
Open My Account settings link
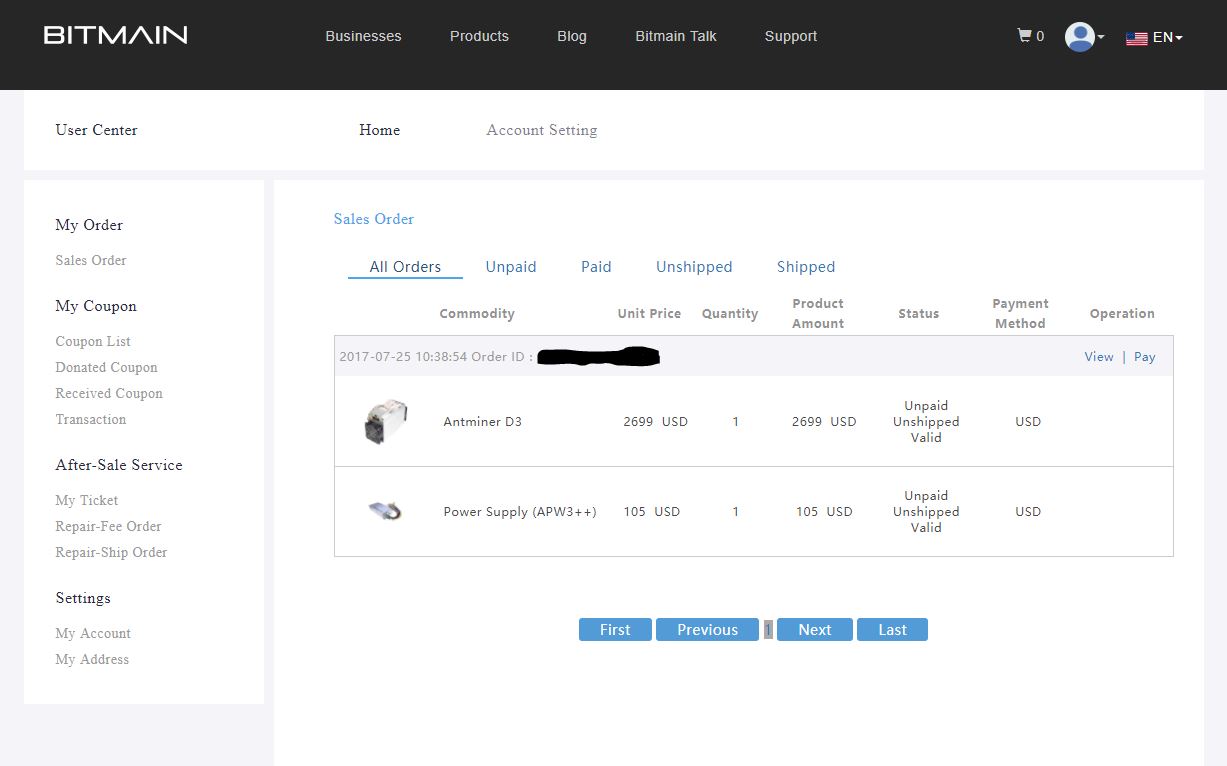click(x=93, y=633)
